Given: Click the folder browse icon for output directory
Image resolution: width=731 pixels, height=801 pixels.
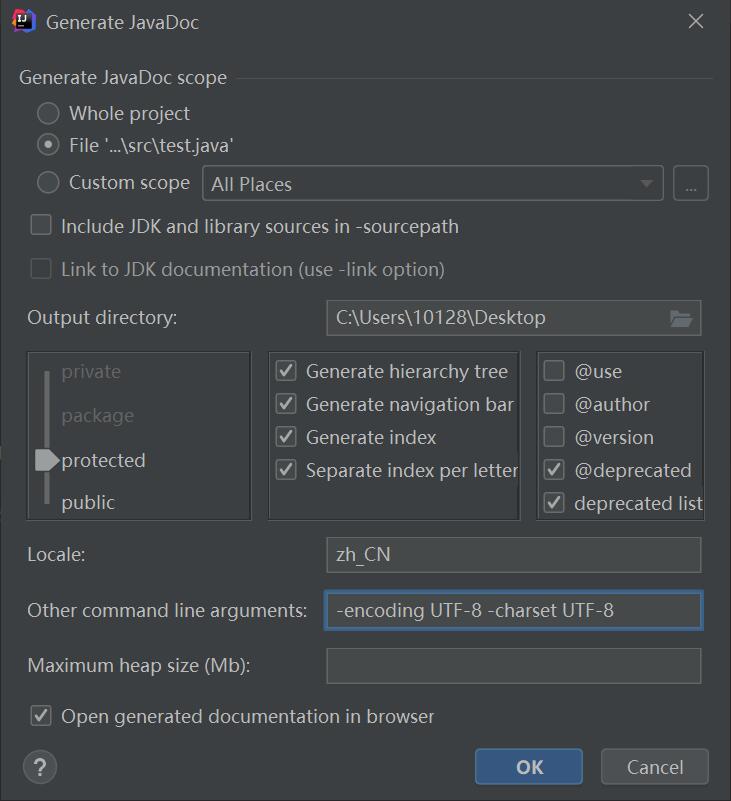Looking at the screenshot, I should [x=681, y=319].
